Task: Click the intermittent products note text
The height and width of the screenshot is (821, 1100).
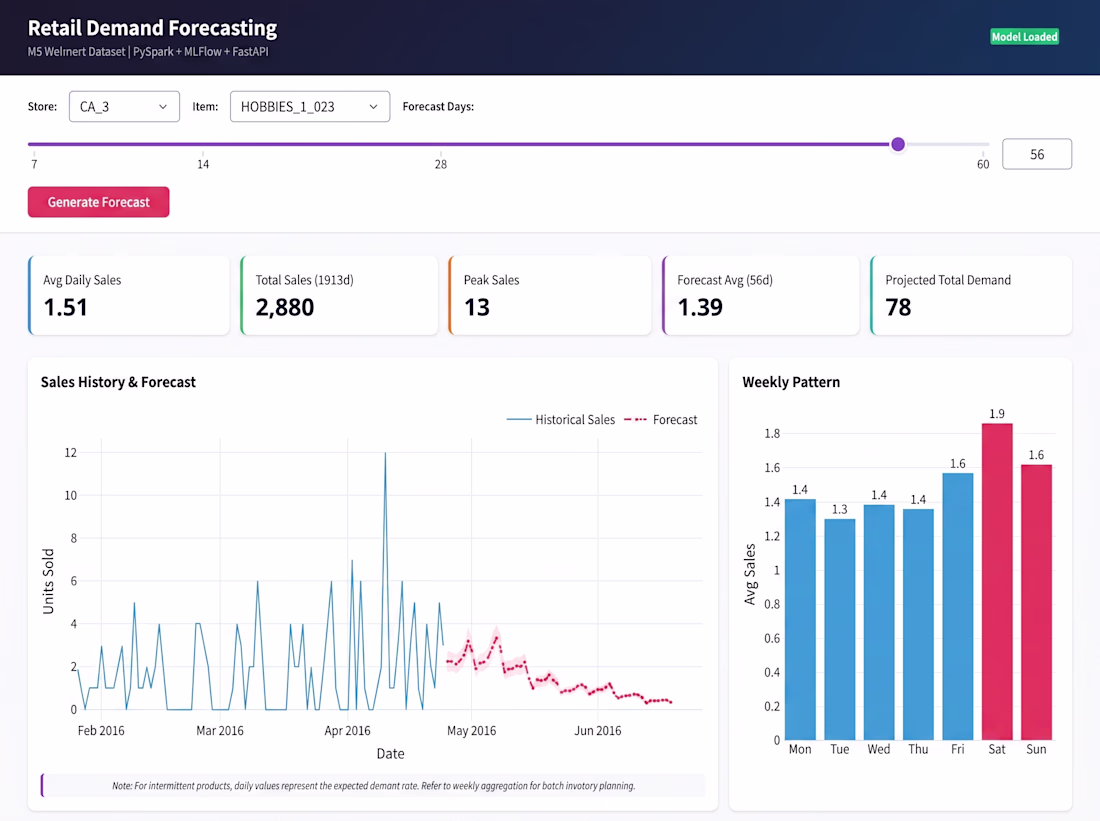Action: click(x=373, y=786)
